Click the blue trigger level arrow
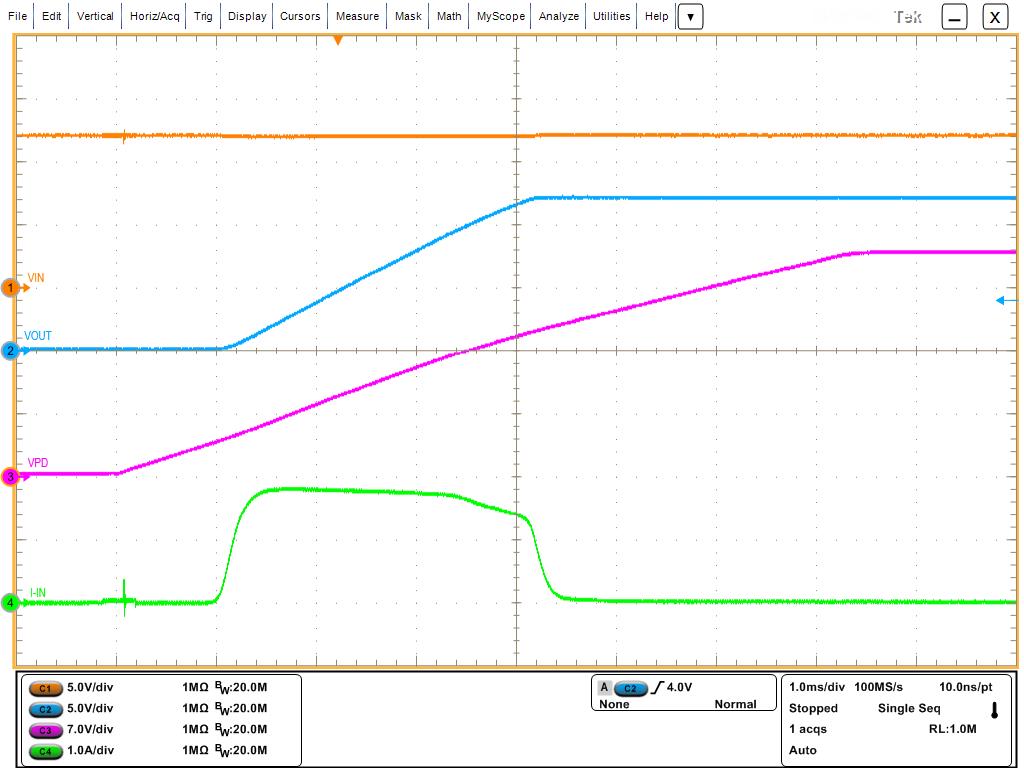Image resolution: width=1024 pixels, height=768 pixels. [x=1005, y=300]
